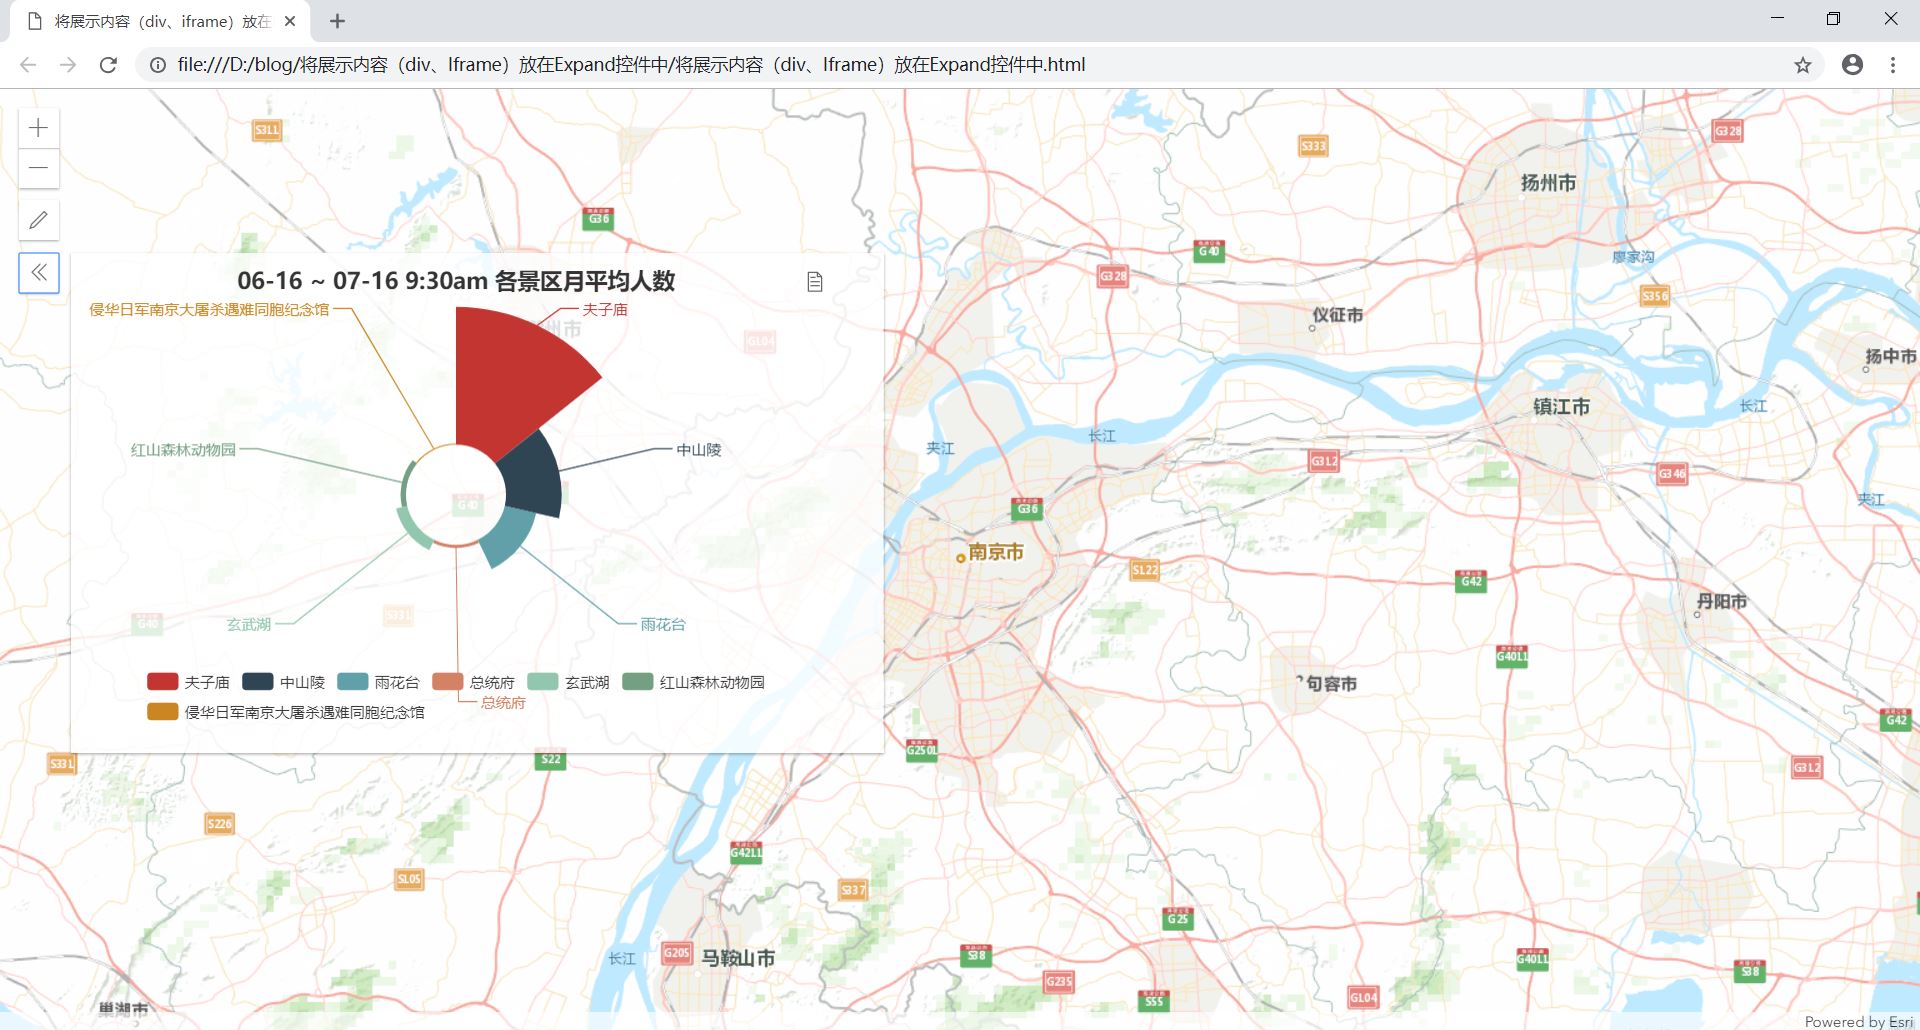The width and height of the screenshot is (1920, 1030).
Task: Toggle 玄武湖 legend item
Action: point(568,682)
